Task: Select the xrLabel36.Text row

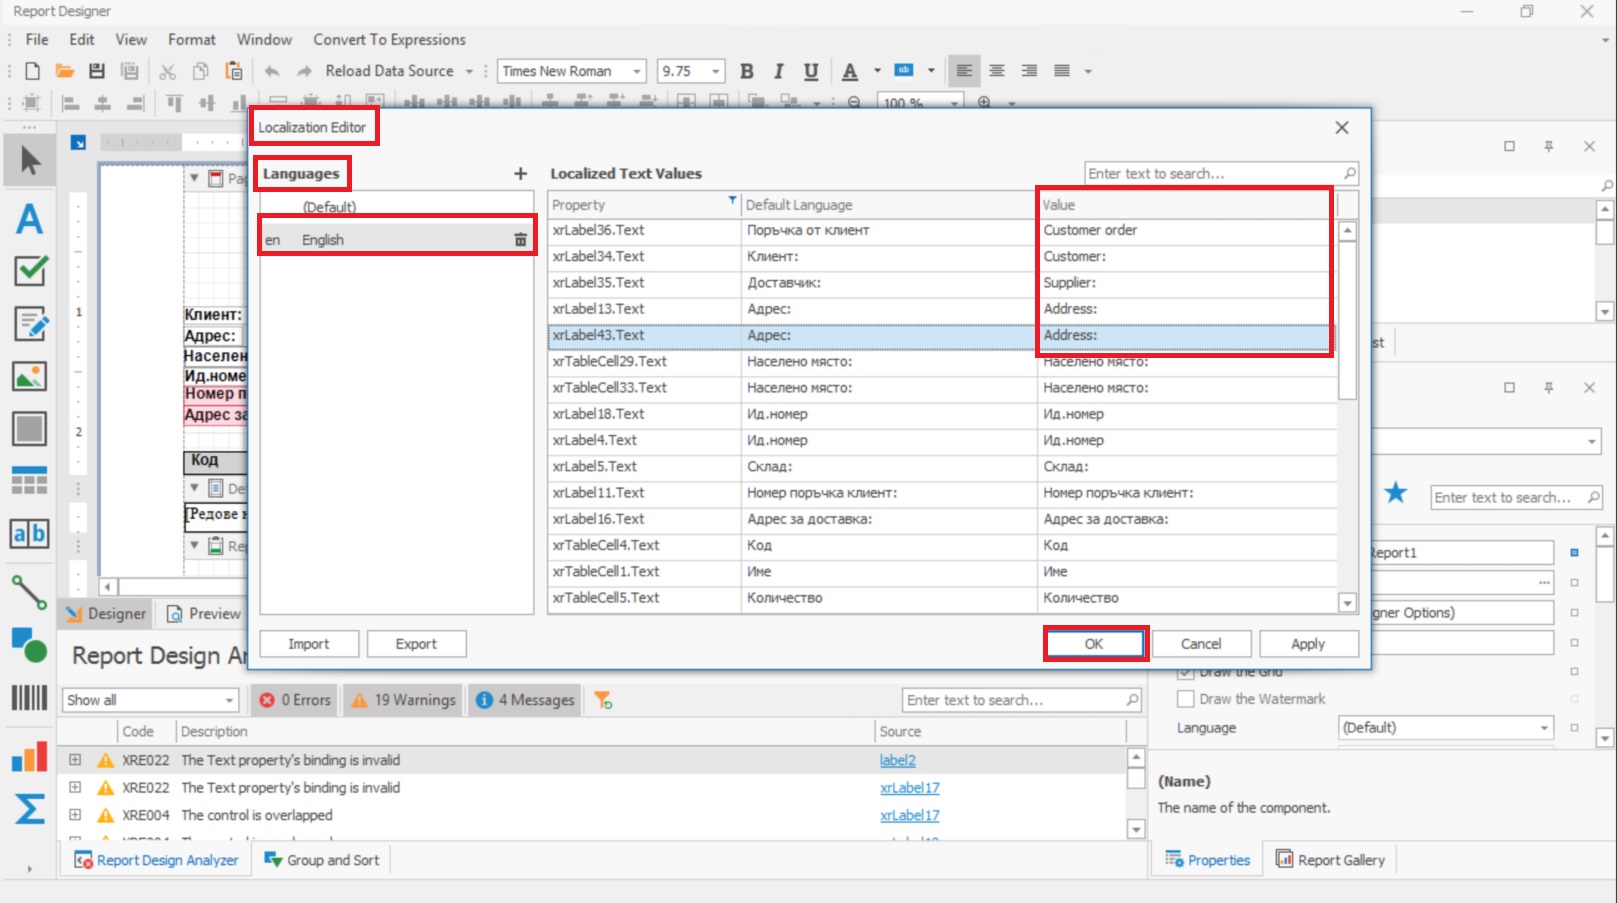Action: (x=942, y=230)
